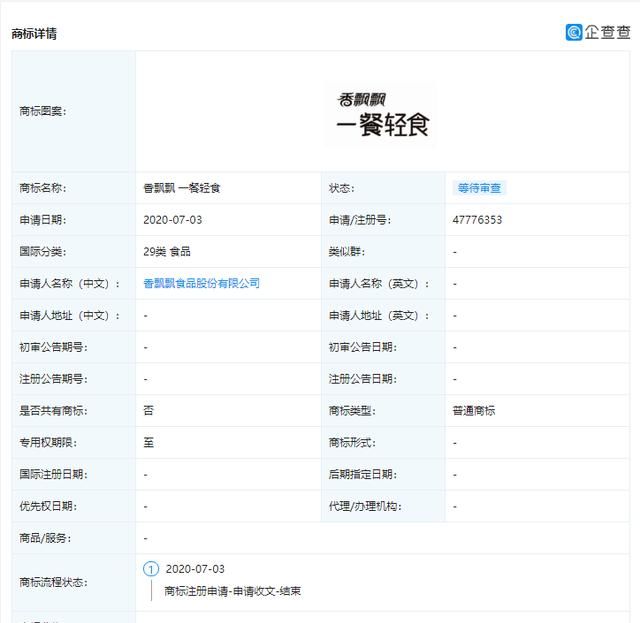
Task: Select the 初审公告日期 label
Action: [x=363, y=347]
